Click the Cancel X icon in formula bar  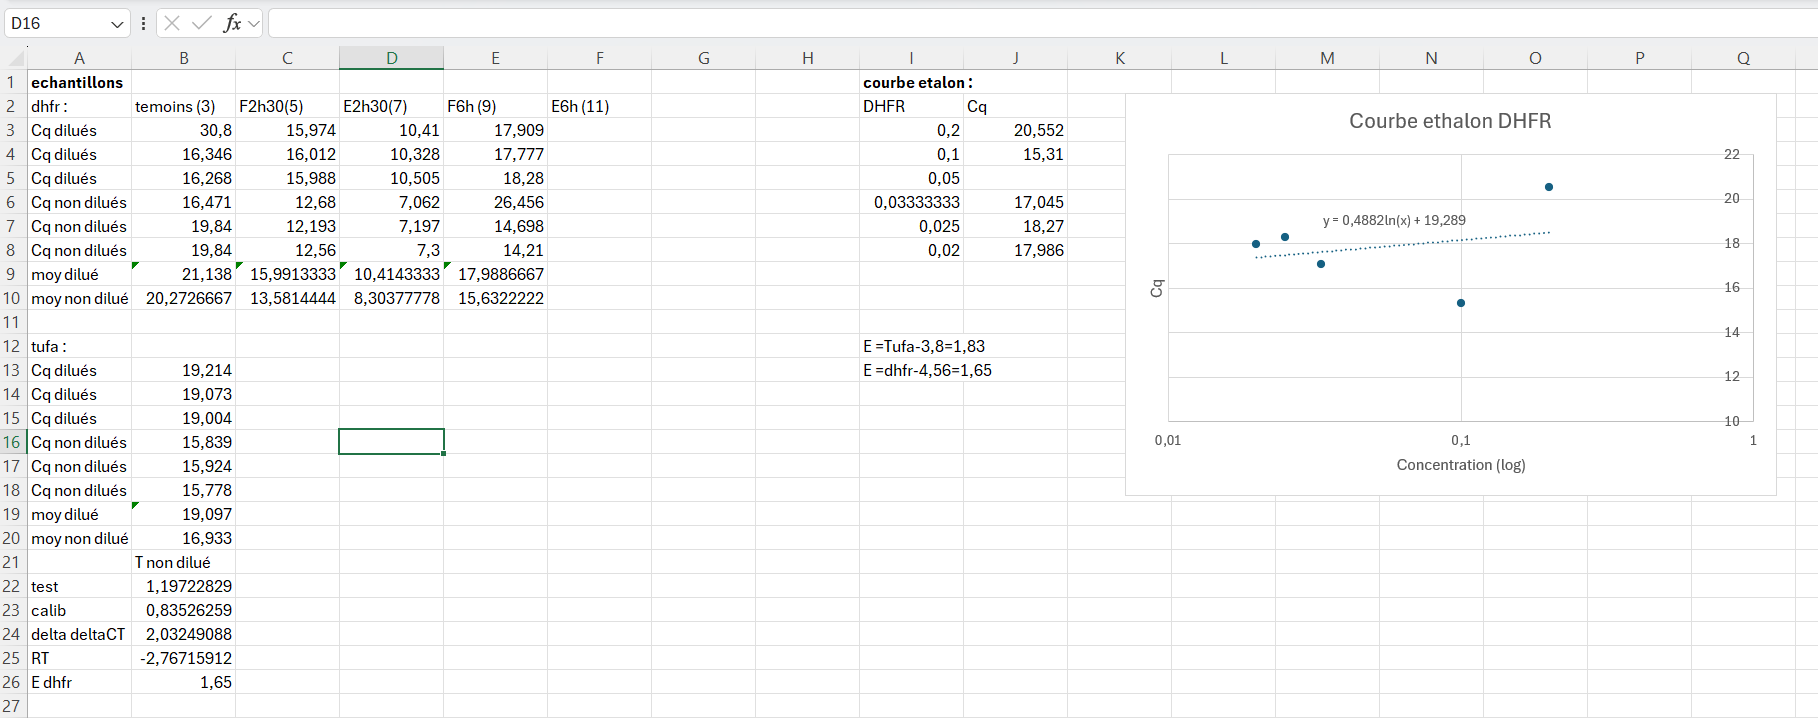(172, 23)
